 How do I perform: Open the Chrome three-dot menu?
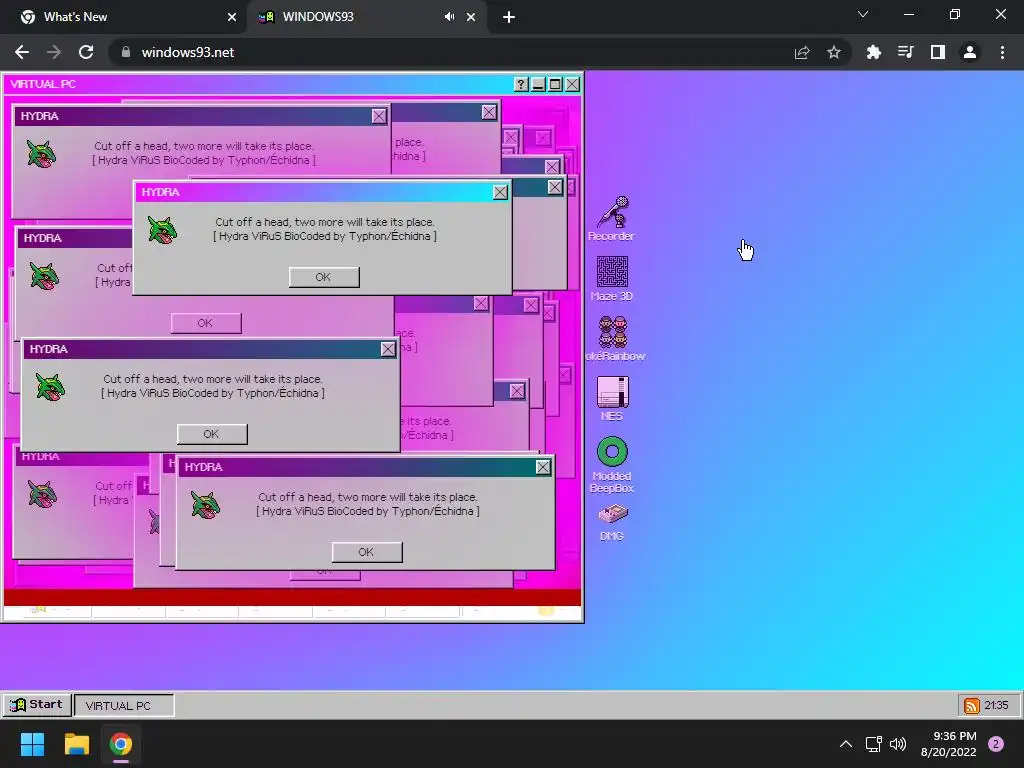point(1002,52)
